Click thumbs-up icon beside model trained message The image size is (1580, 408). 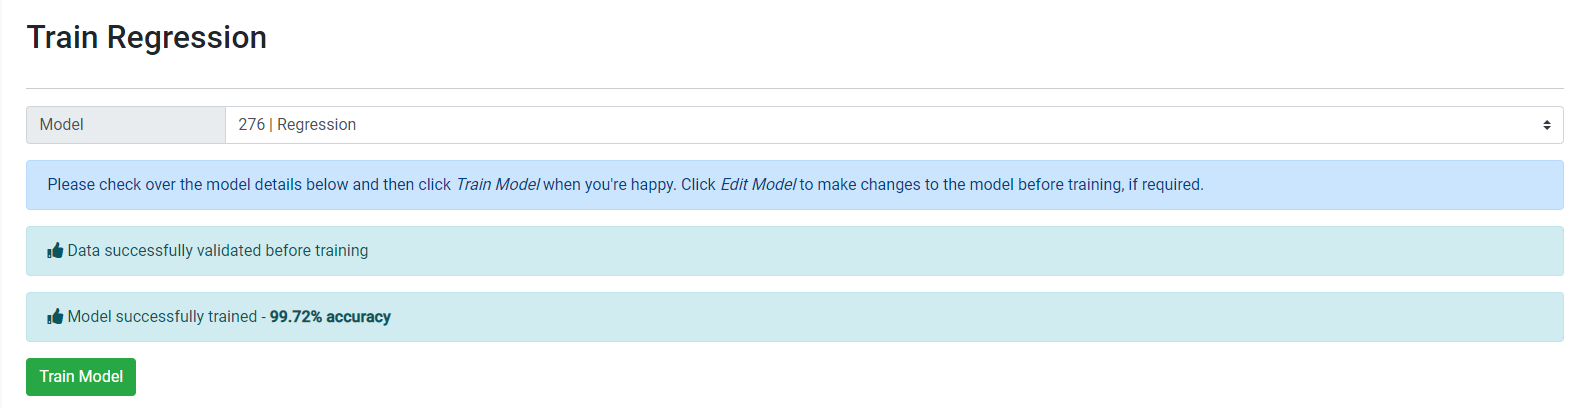[x=55, y=317]
